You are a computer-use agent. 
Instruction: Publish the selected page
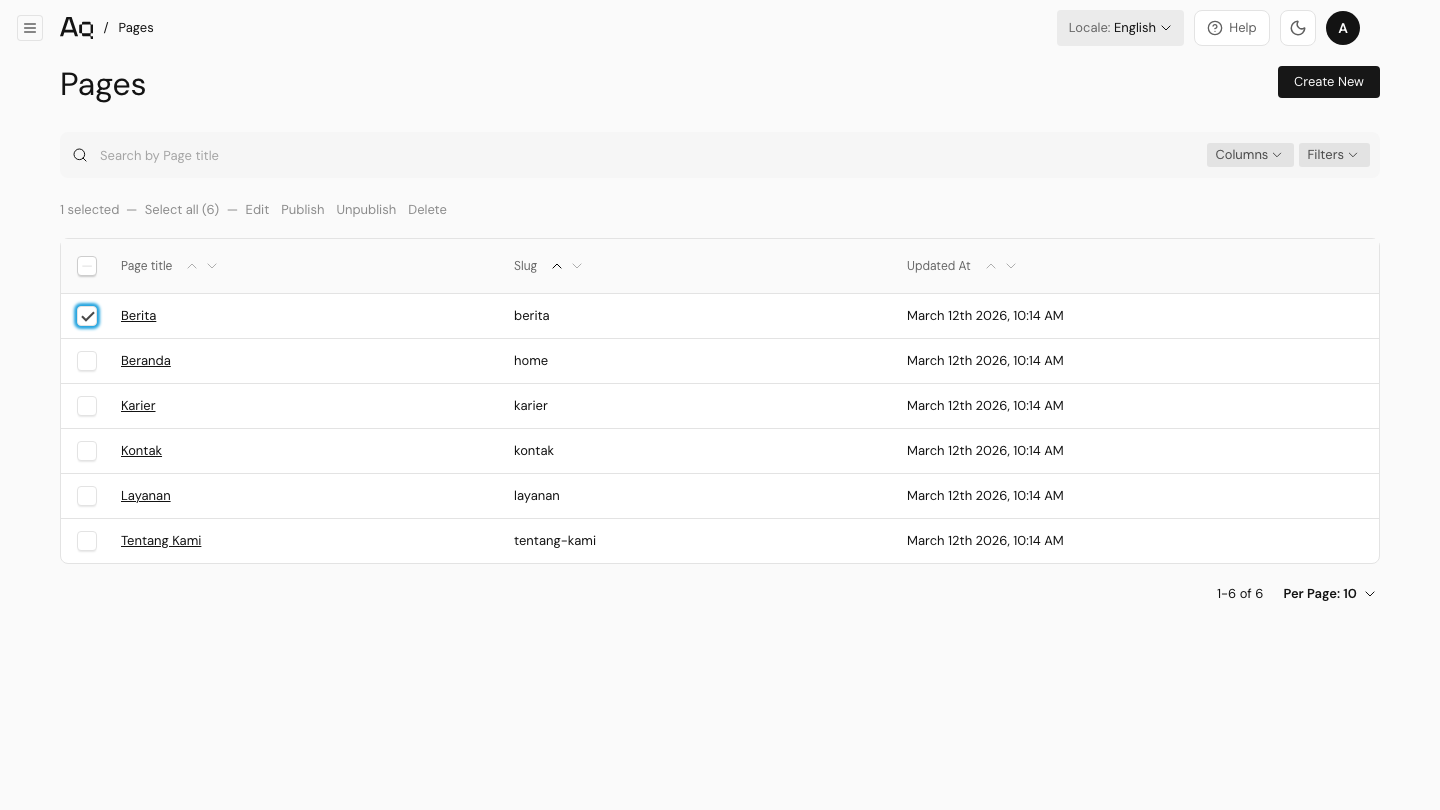(x=303, y=210)
